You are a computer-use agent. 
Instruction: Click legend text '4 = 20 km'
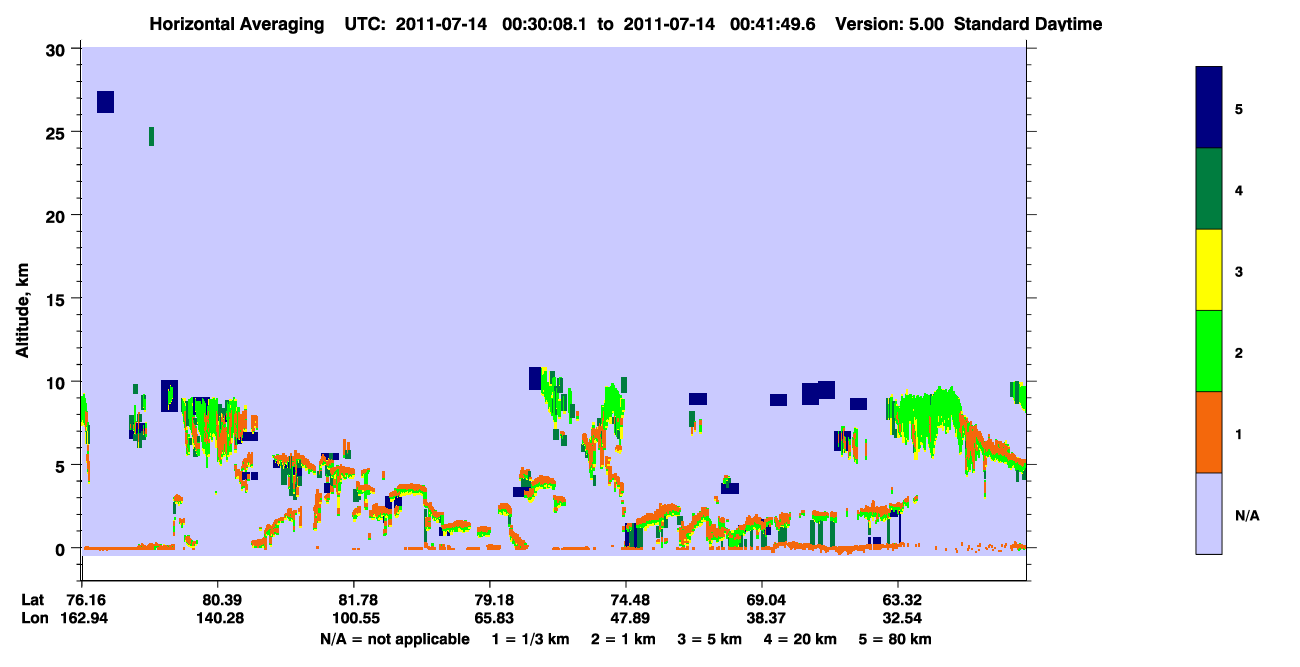pyautogui.click(x=800, y=639)
